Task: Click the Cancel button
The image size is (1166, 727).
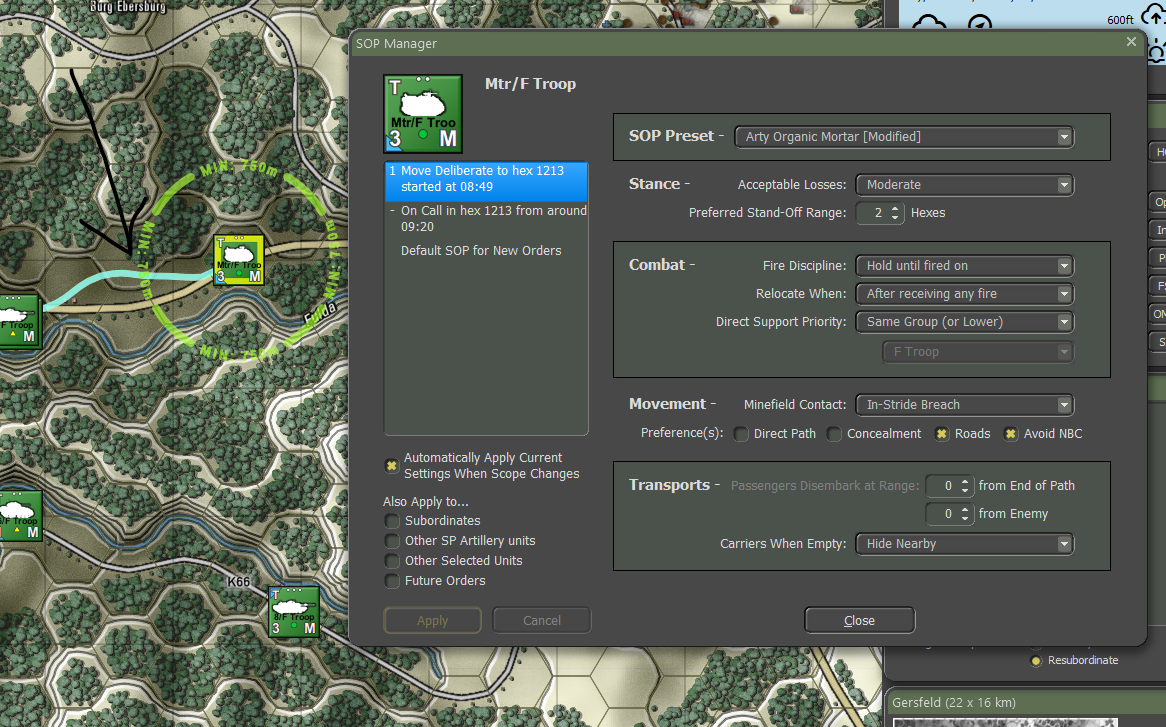Action: coord(541,620)
